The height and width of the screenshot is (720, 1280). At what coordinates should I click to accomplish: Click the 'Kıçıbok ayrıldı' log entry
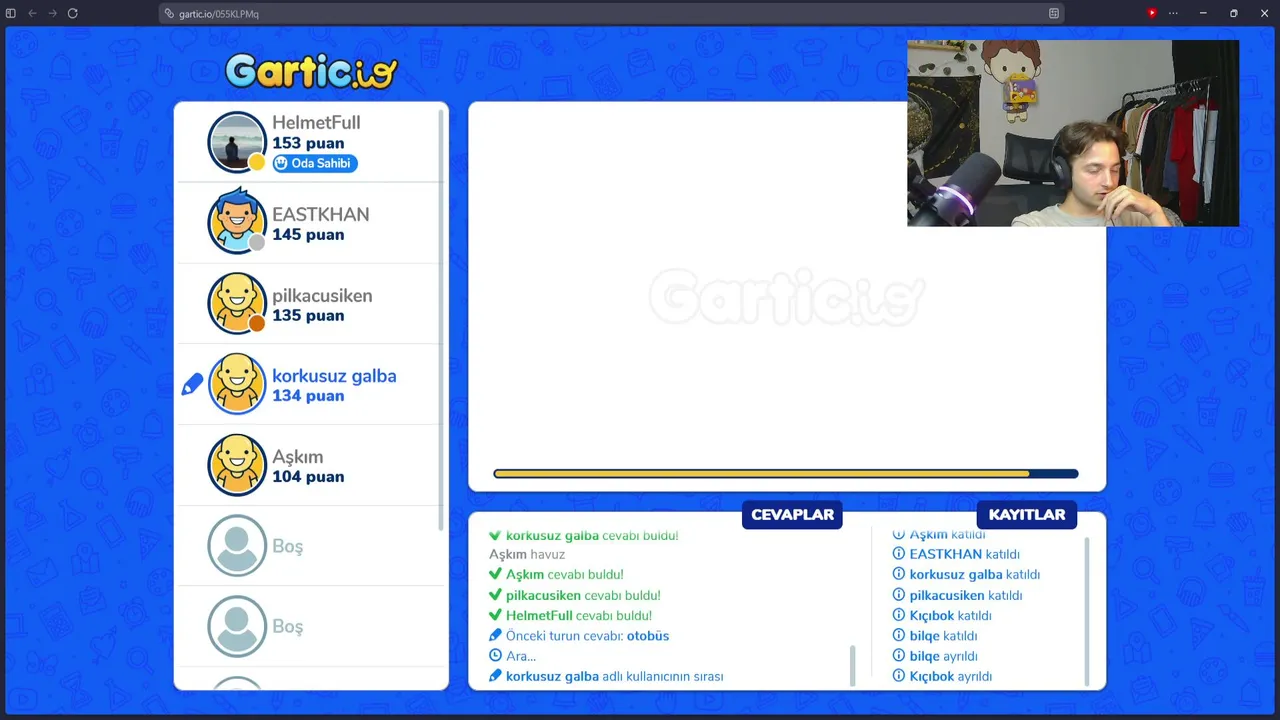click(943, 676)
